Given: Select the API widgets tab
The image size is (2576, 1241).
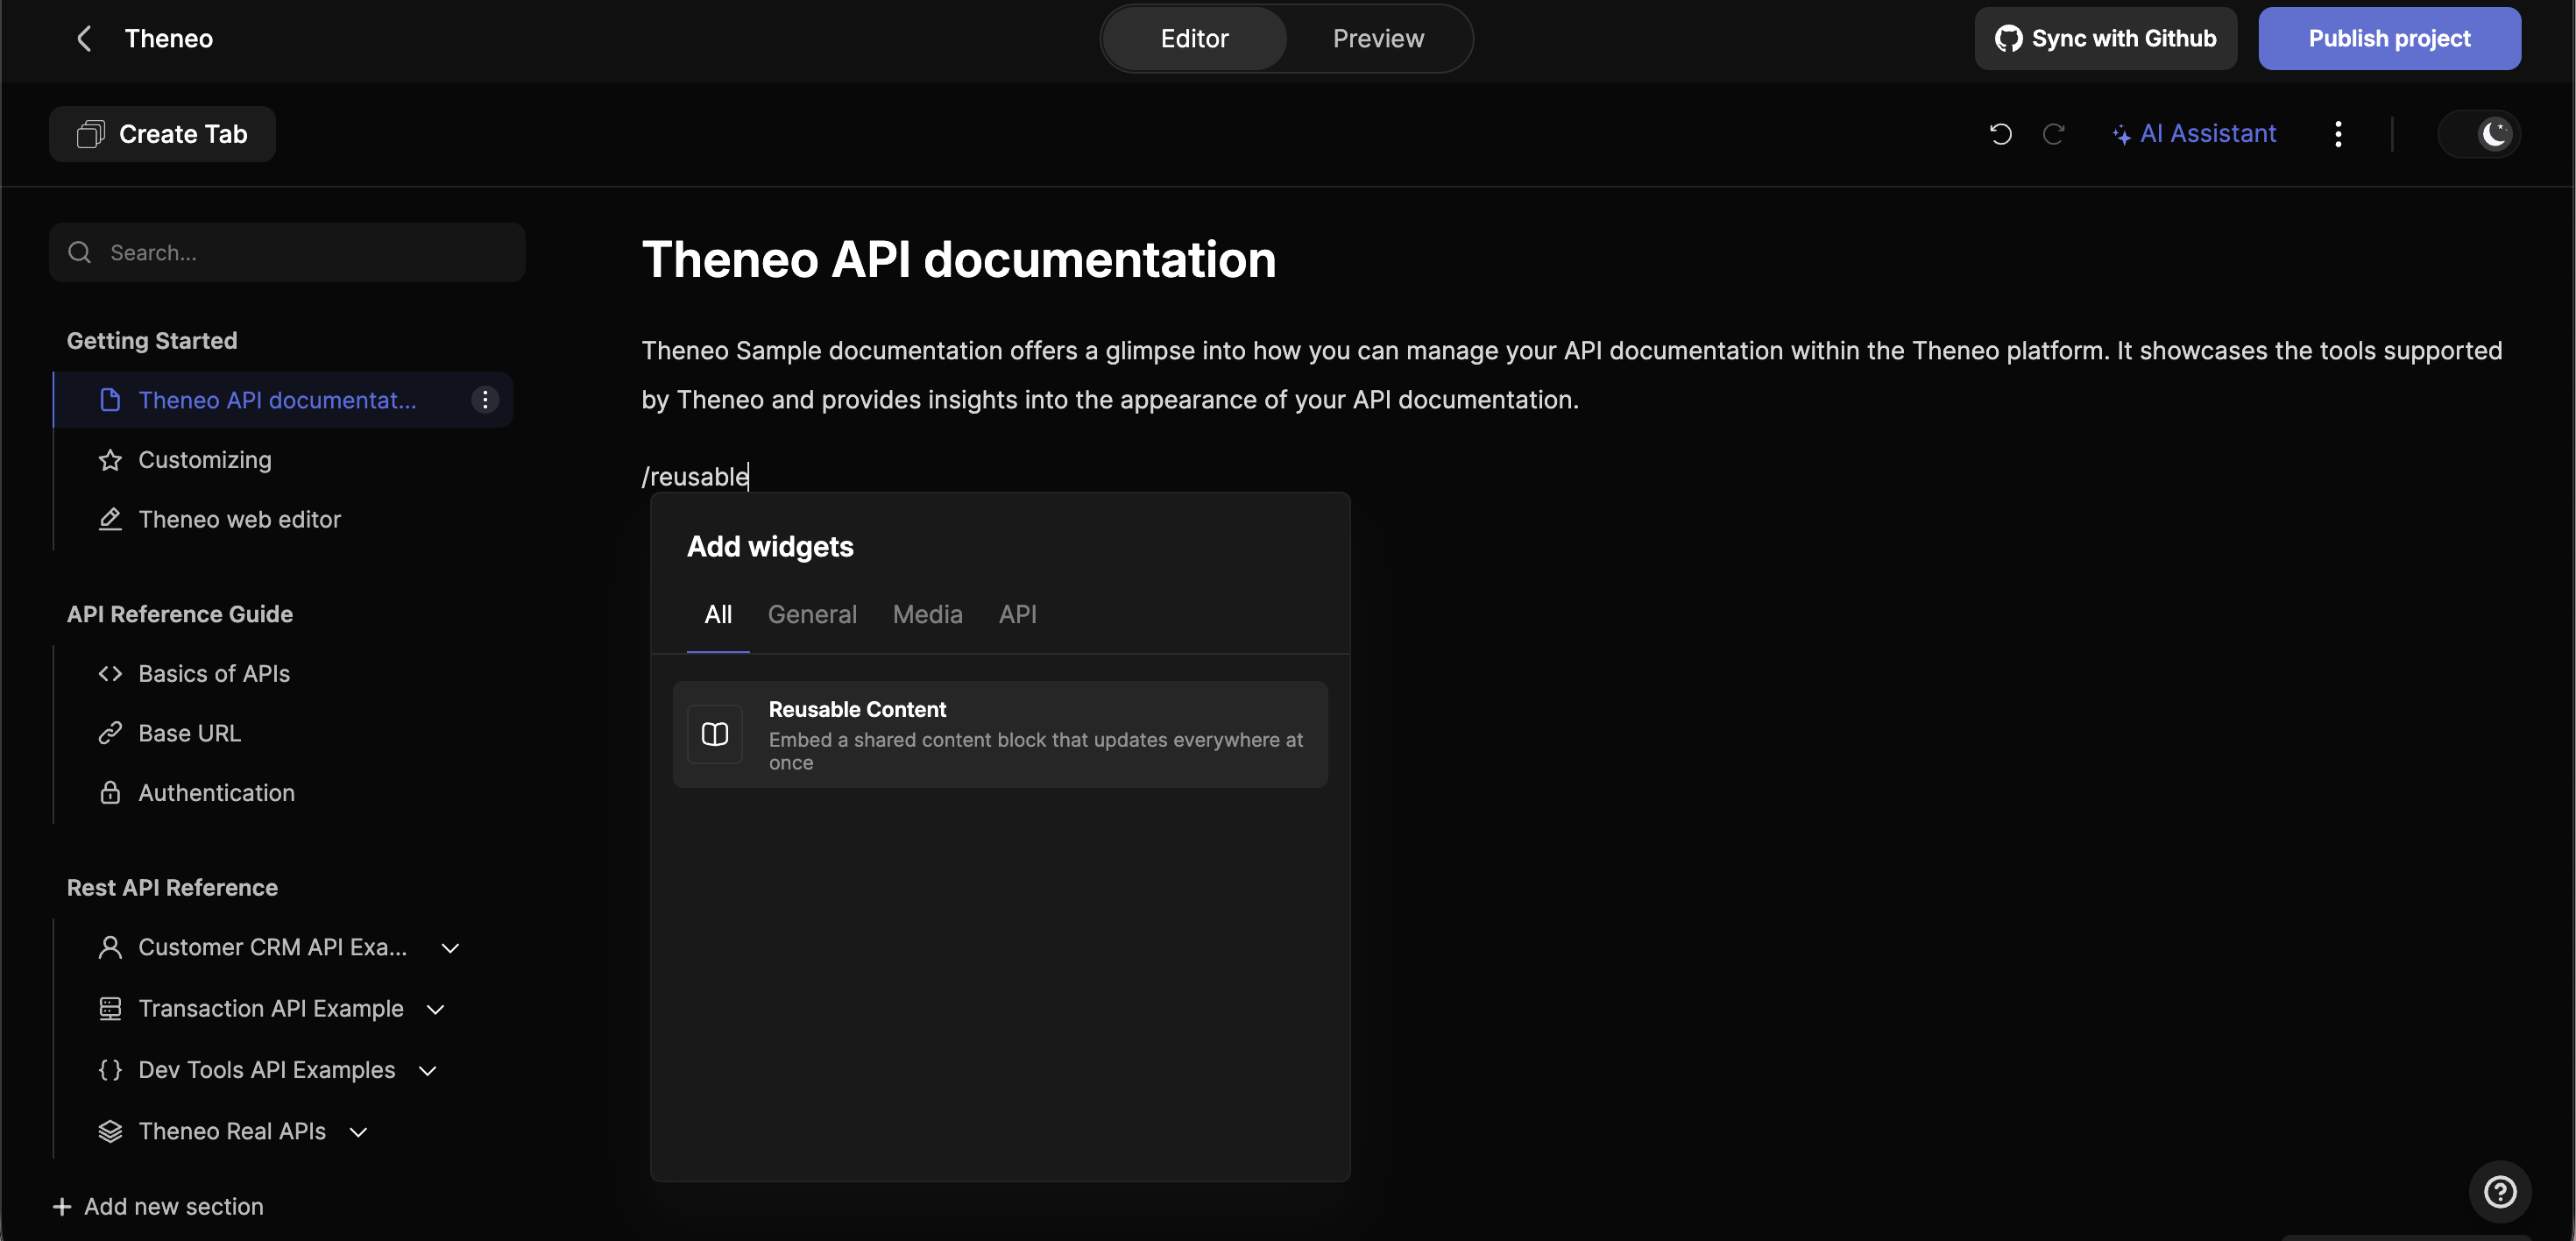Looking at the screenshot, I should (x=1017, y=615).
